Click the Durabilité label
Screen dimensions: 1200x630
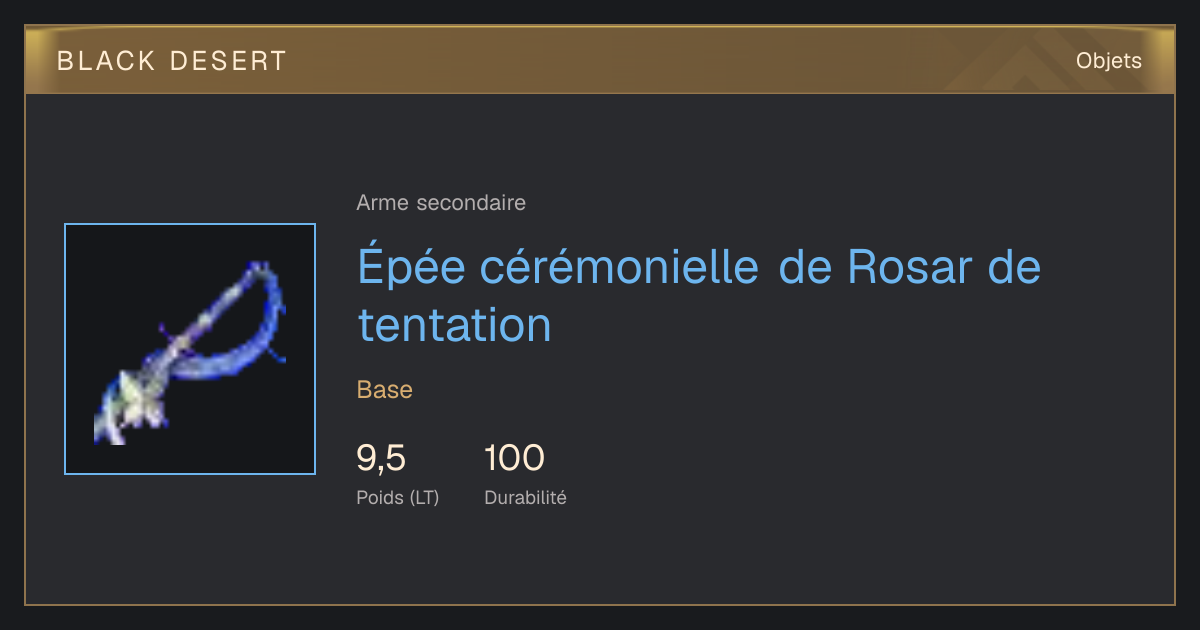click(525, 497)
